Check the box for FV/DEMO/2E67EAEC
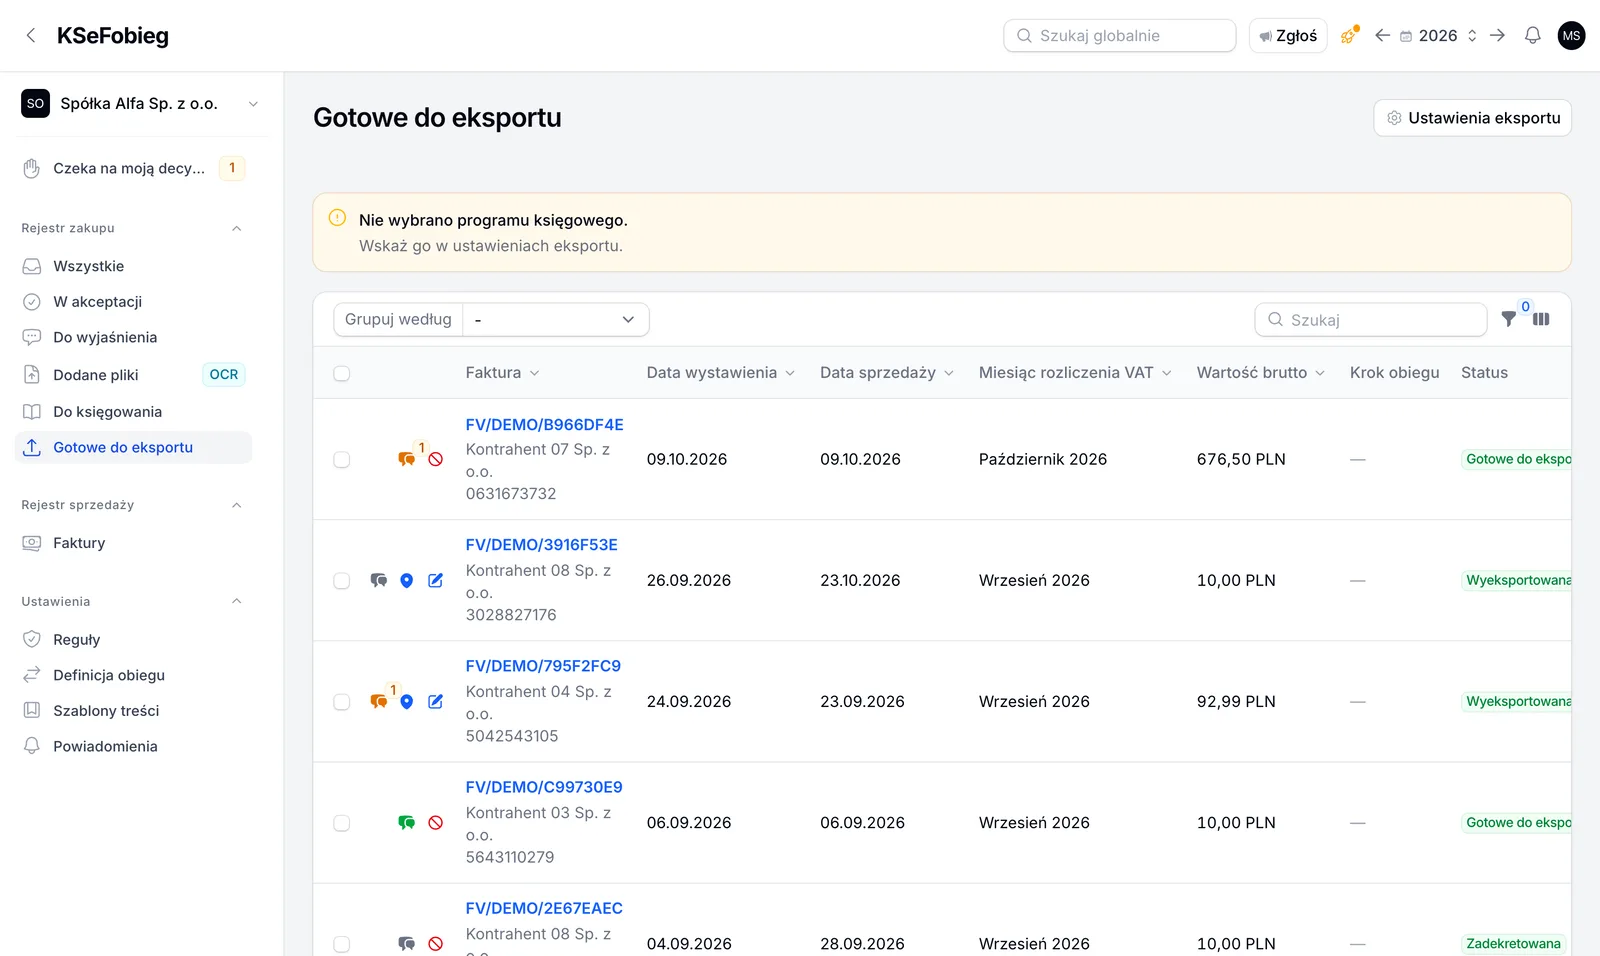Image resolution: width=1600 pixels, height=956 pixels. click(x=342, y=943)
